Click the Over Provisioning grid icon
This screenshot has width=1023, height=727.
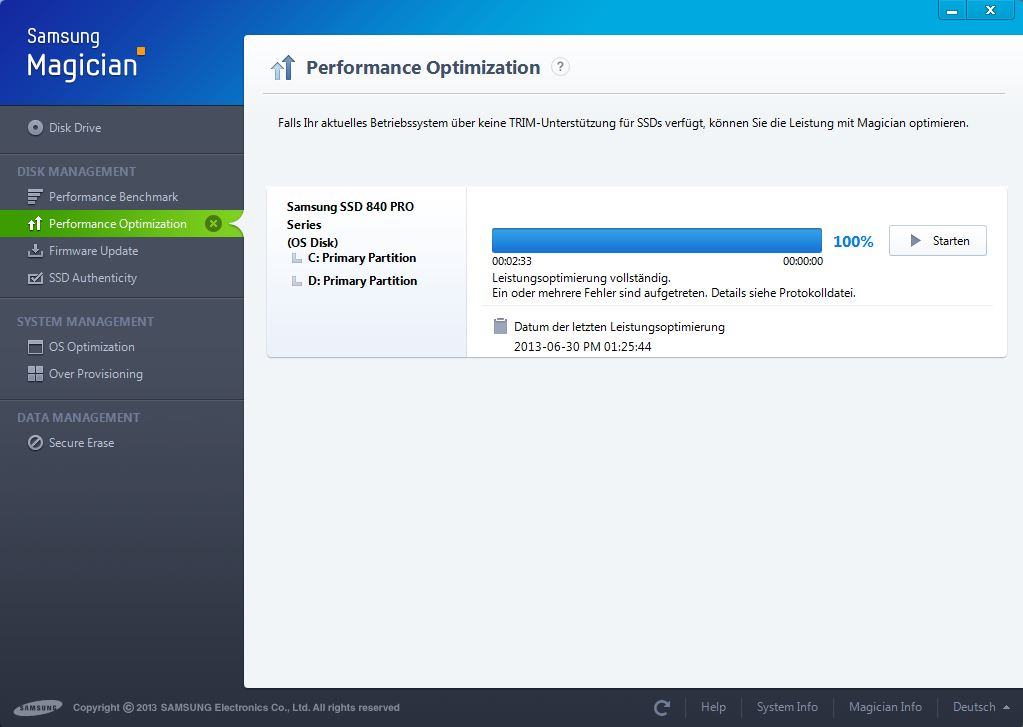(35, 374)
